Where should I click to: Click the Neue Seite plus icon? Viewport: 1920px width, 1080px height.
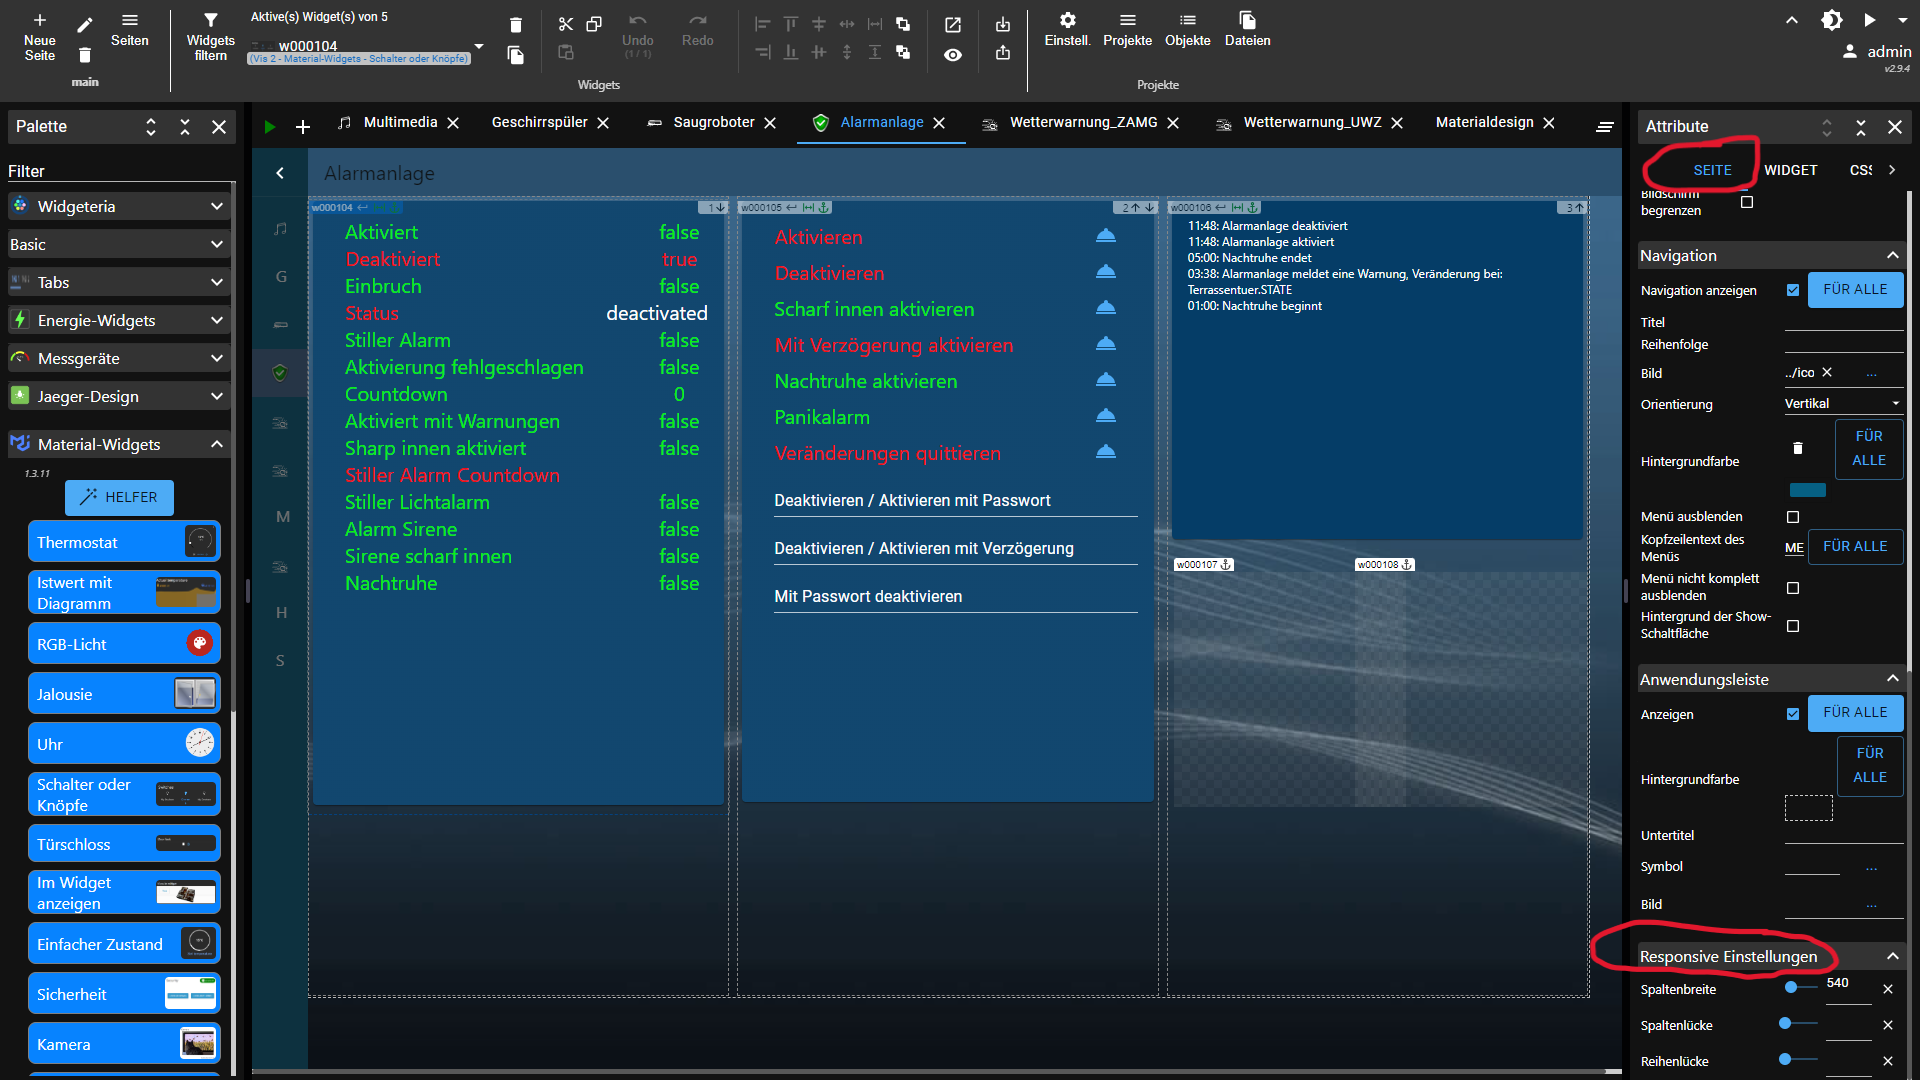click(x=40, y=20)
